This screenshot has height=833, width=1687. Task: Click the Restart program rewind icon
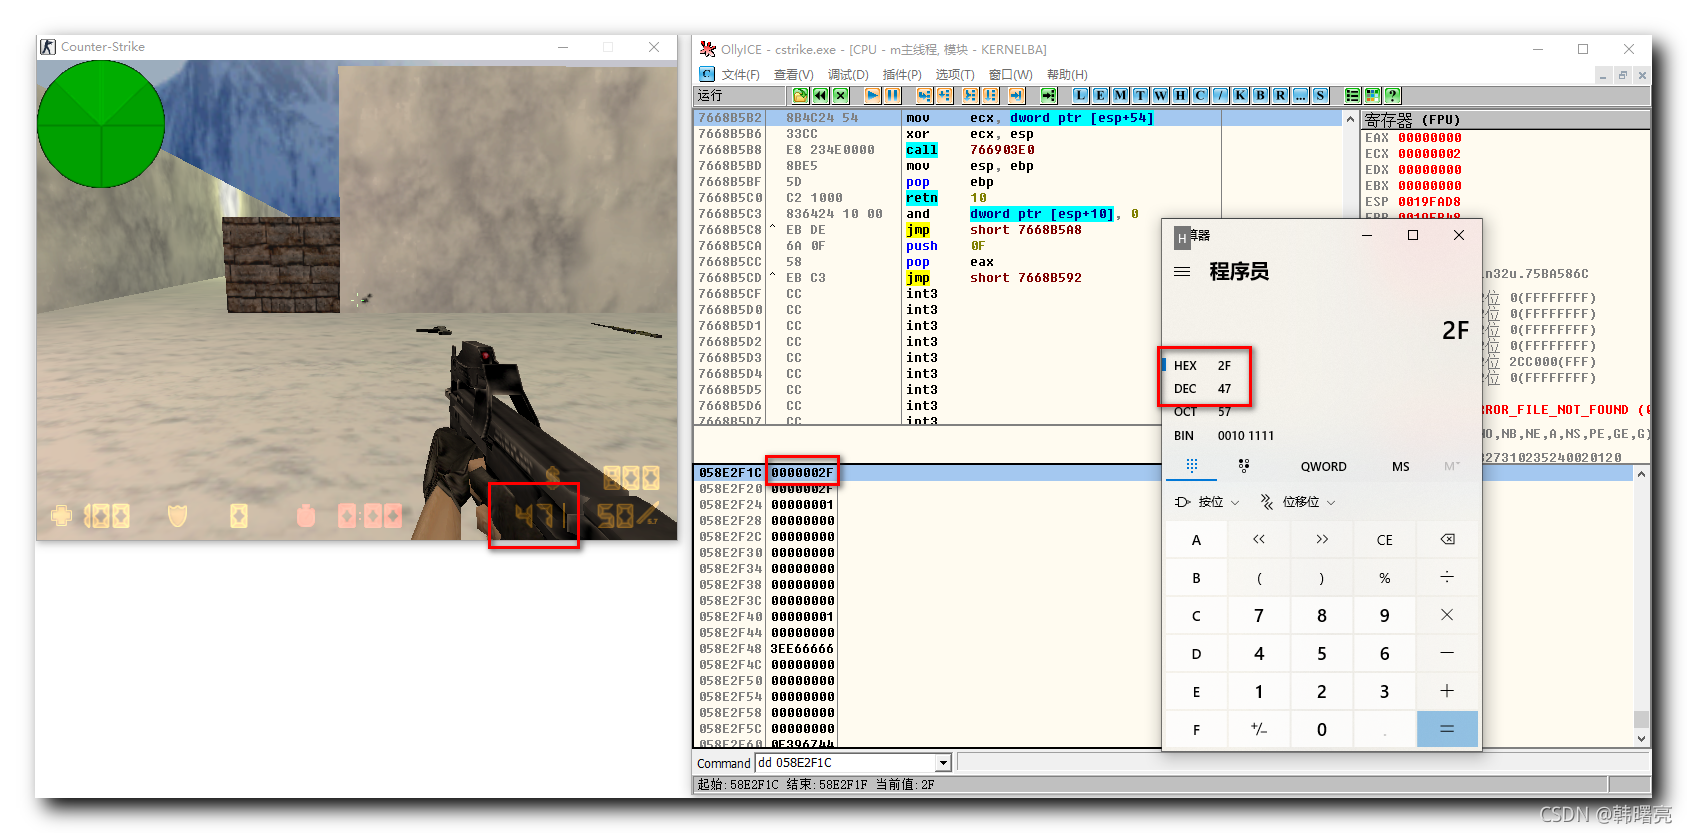[821, 95]
